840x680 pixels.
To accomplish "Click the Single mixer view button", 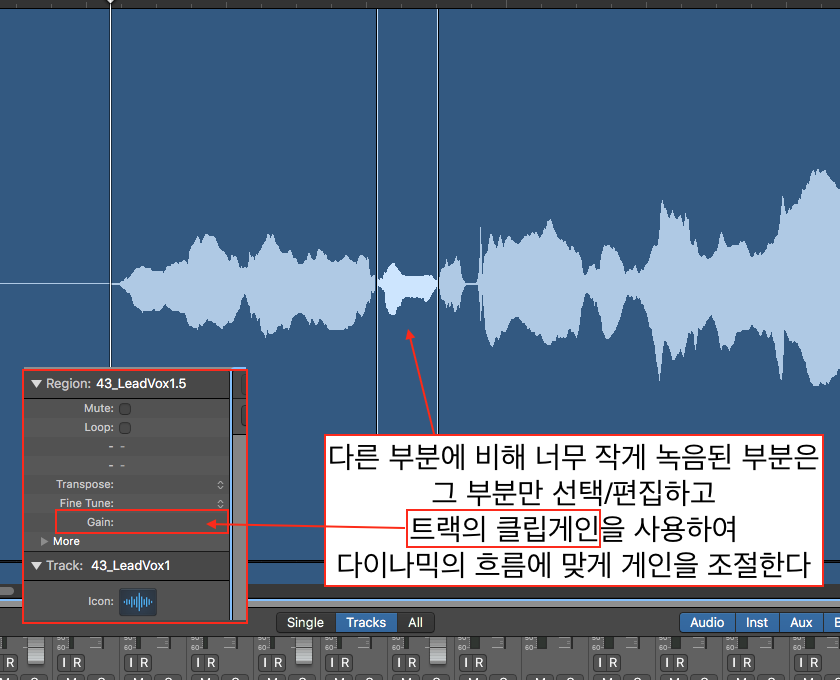I will click(305, 622).
